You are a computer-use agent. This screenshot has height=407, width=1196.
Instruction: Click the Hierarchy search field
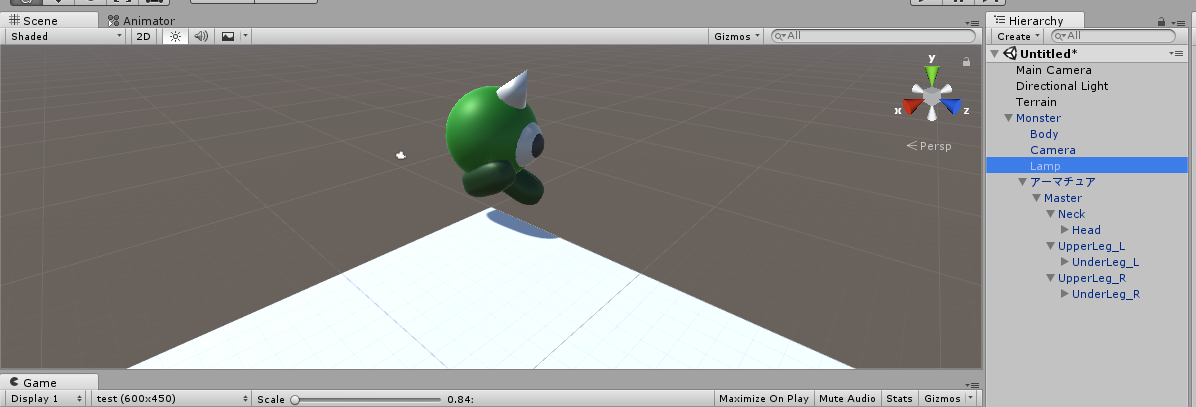pos(1114,36)
